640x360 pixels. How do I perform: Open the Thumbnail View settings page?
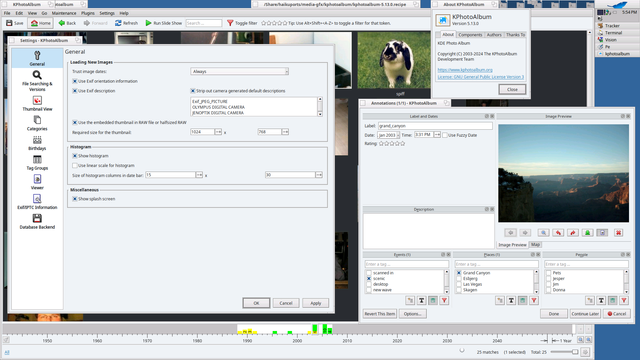pos(37,103)
